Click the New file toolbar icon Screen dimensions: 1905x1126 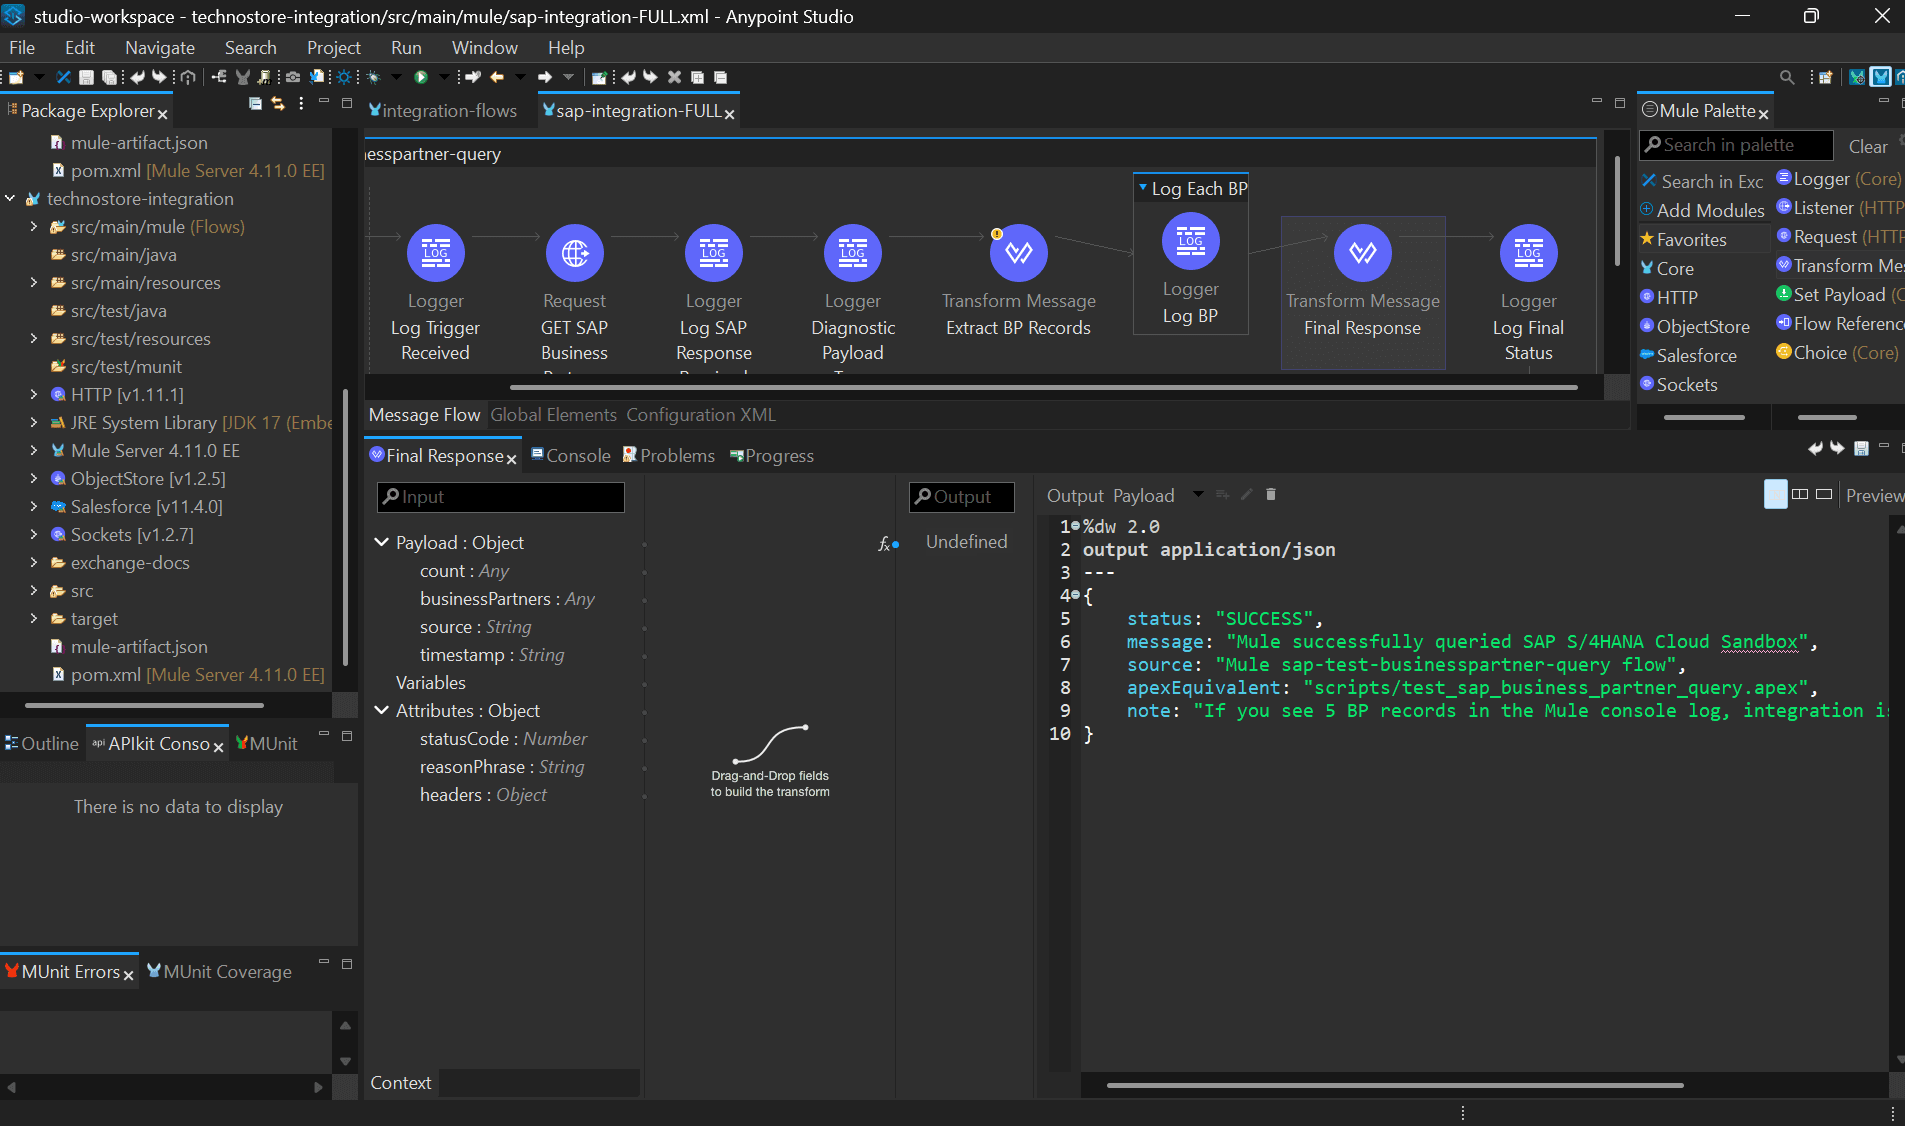16,77
